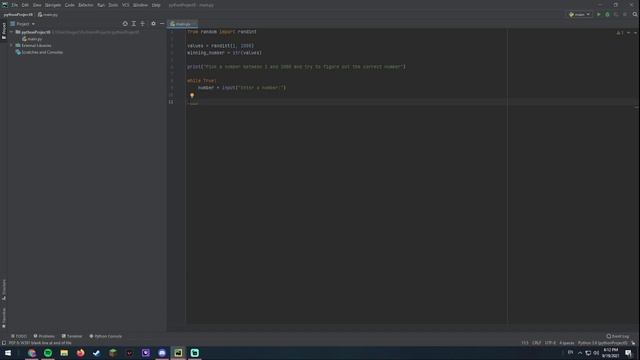The height and width of the screenshot is (360, 640).
Task: Click the green Run button
Action: [599, 14]
